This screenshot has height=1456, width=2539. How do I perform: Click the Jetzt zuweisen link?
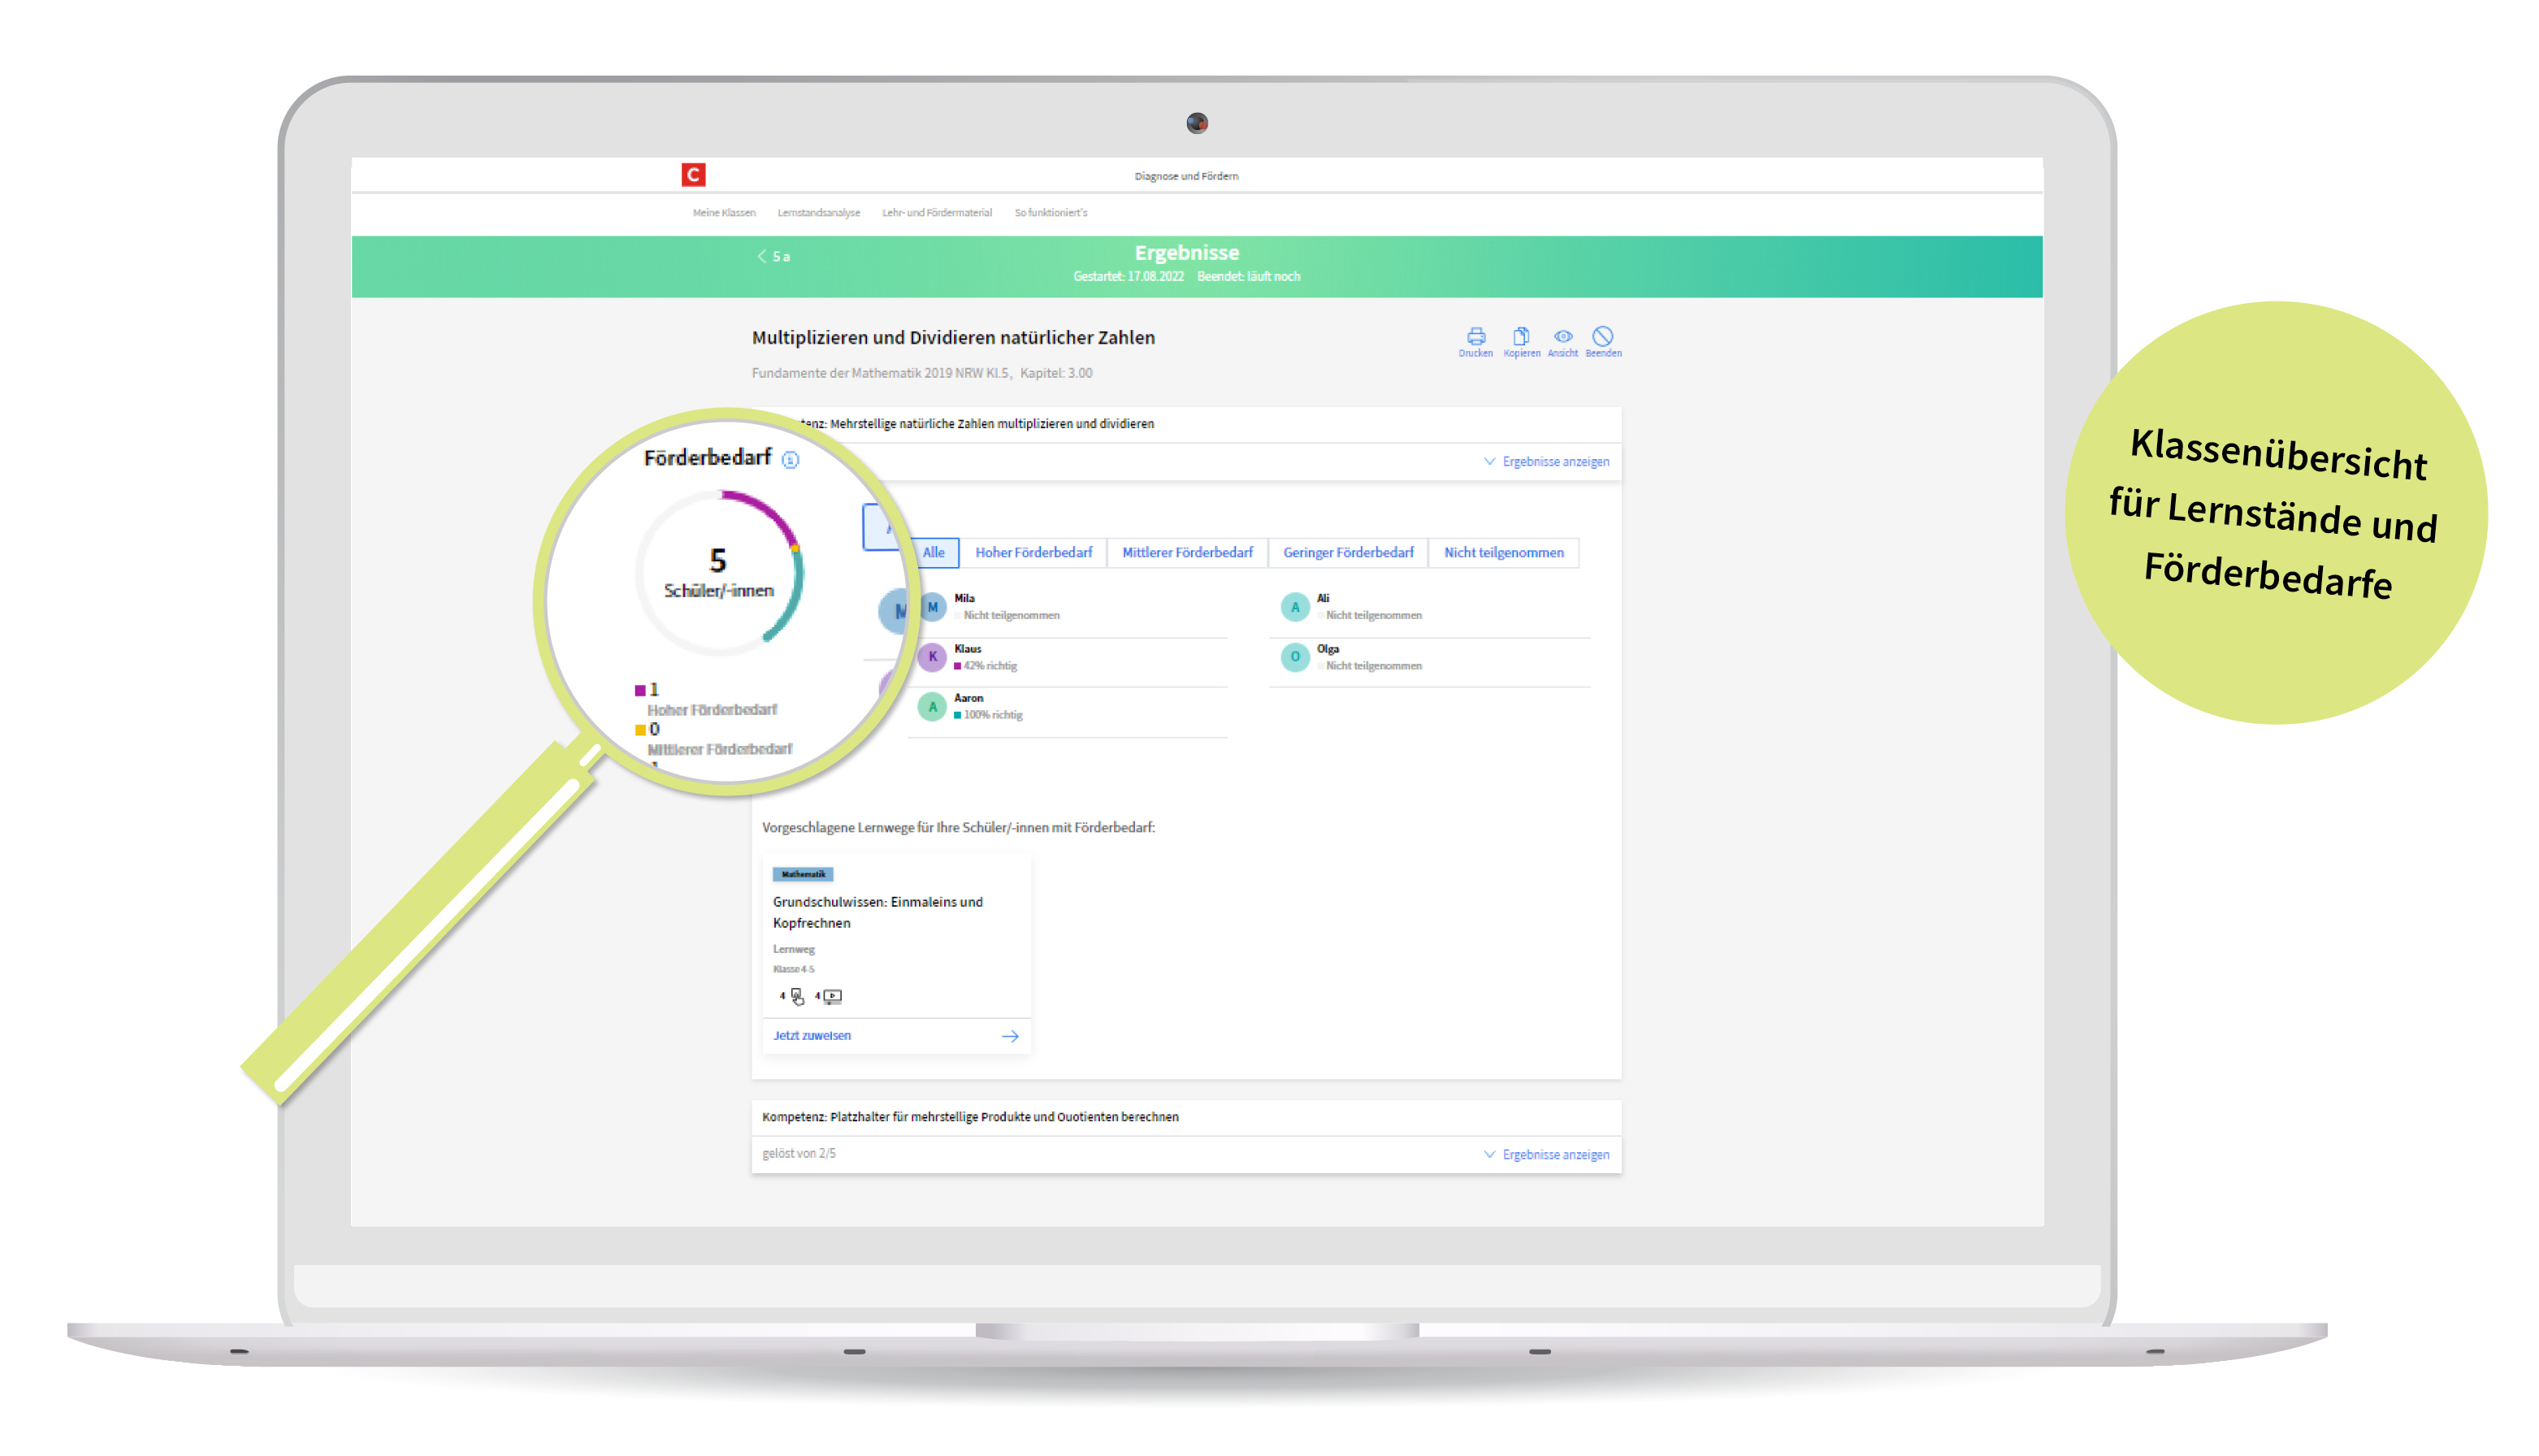click(x=811, y=1036)
